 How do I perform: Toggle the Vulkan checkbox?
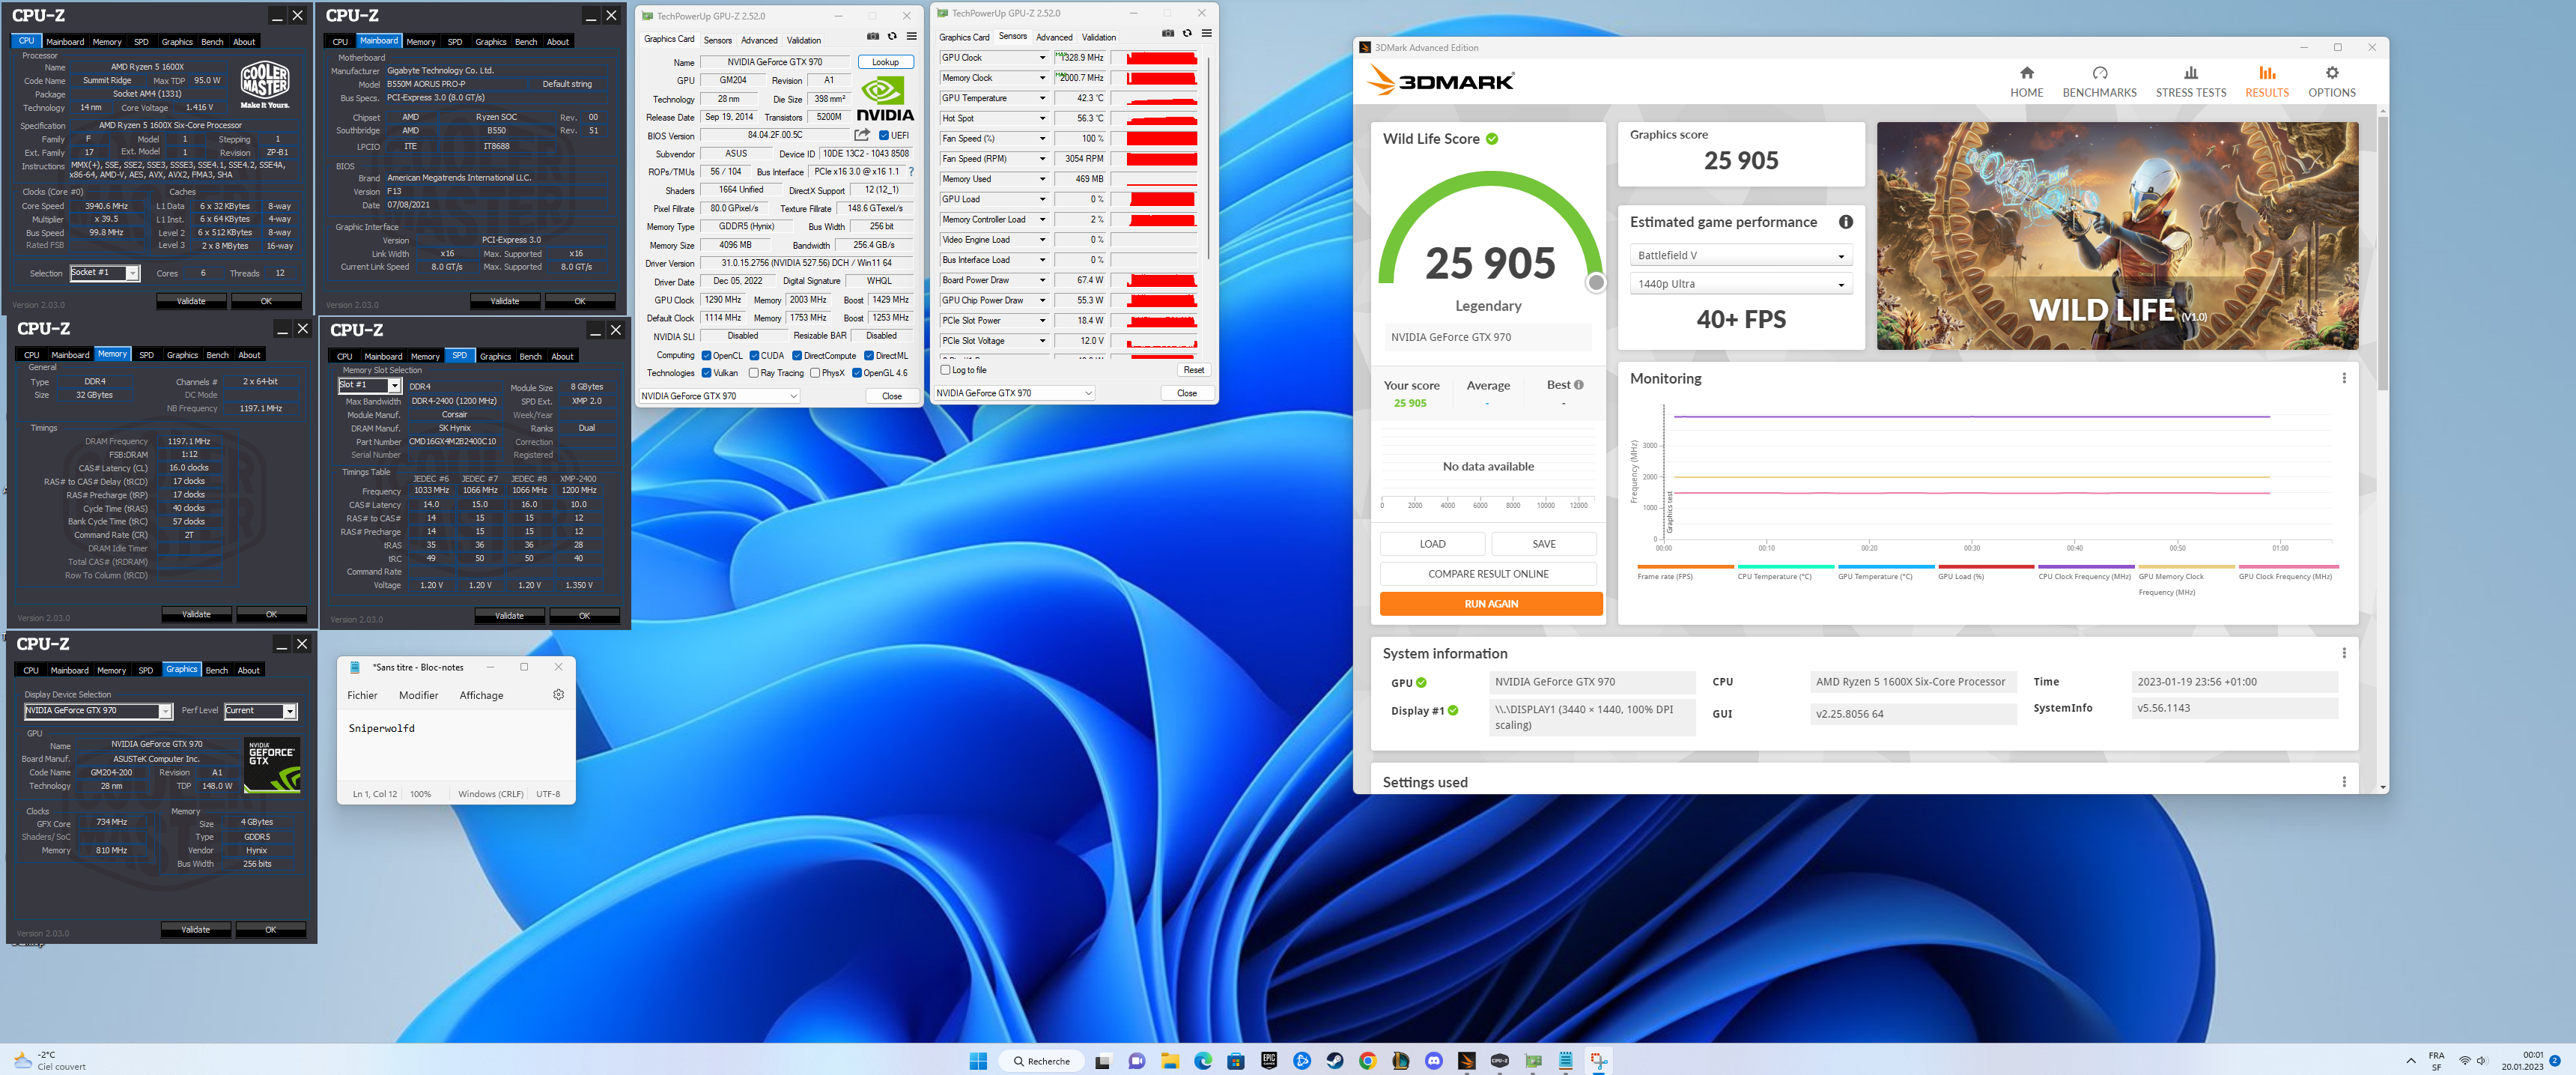706,373
